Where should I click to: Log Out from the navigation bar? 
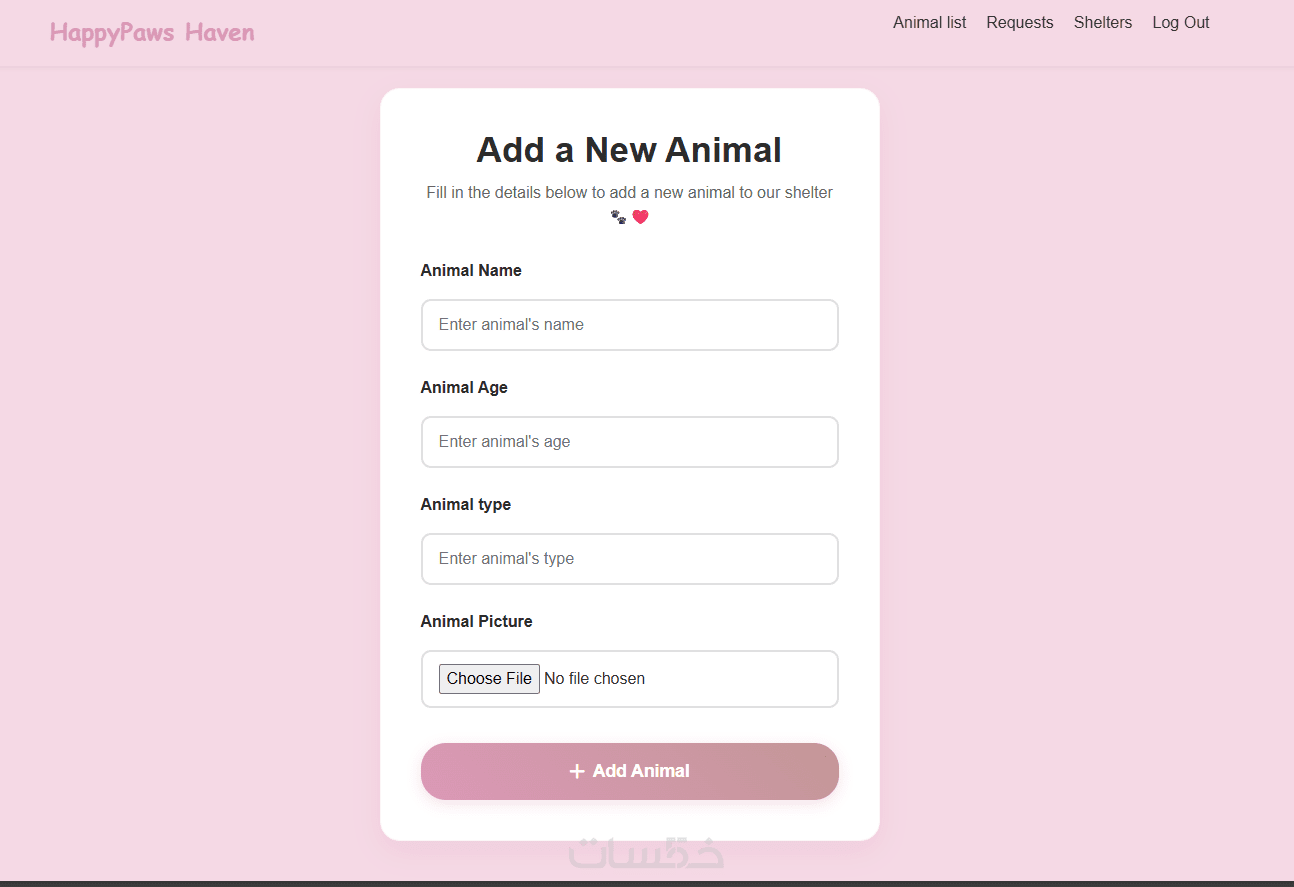[1180, 23]
